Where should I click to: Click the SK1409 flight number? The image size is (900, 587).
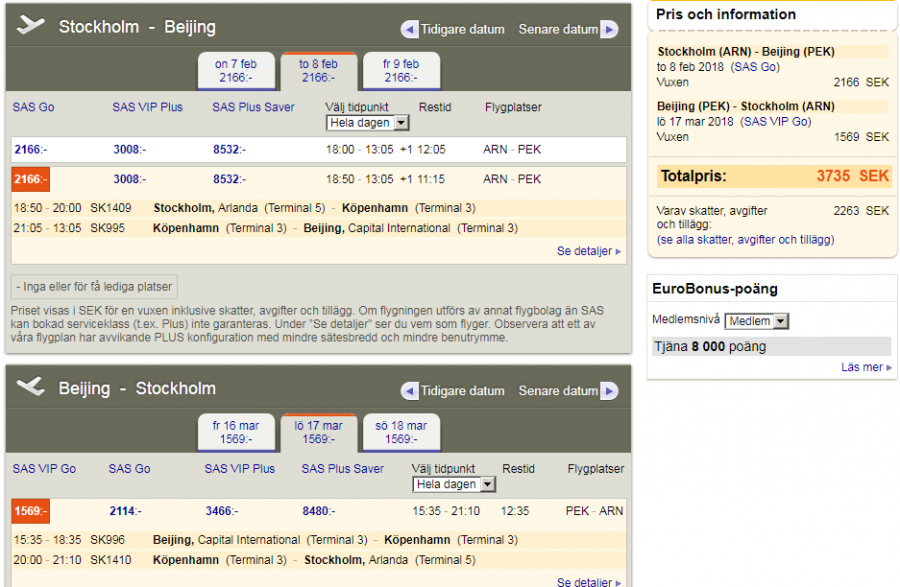click(x=111, y=208)
